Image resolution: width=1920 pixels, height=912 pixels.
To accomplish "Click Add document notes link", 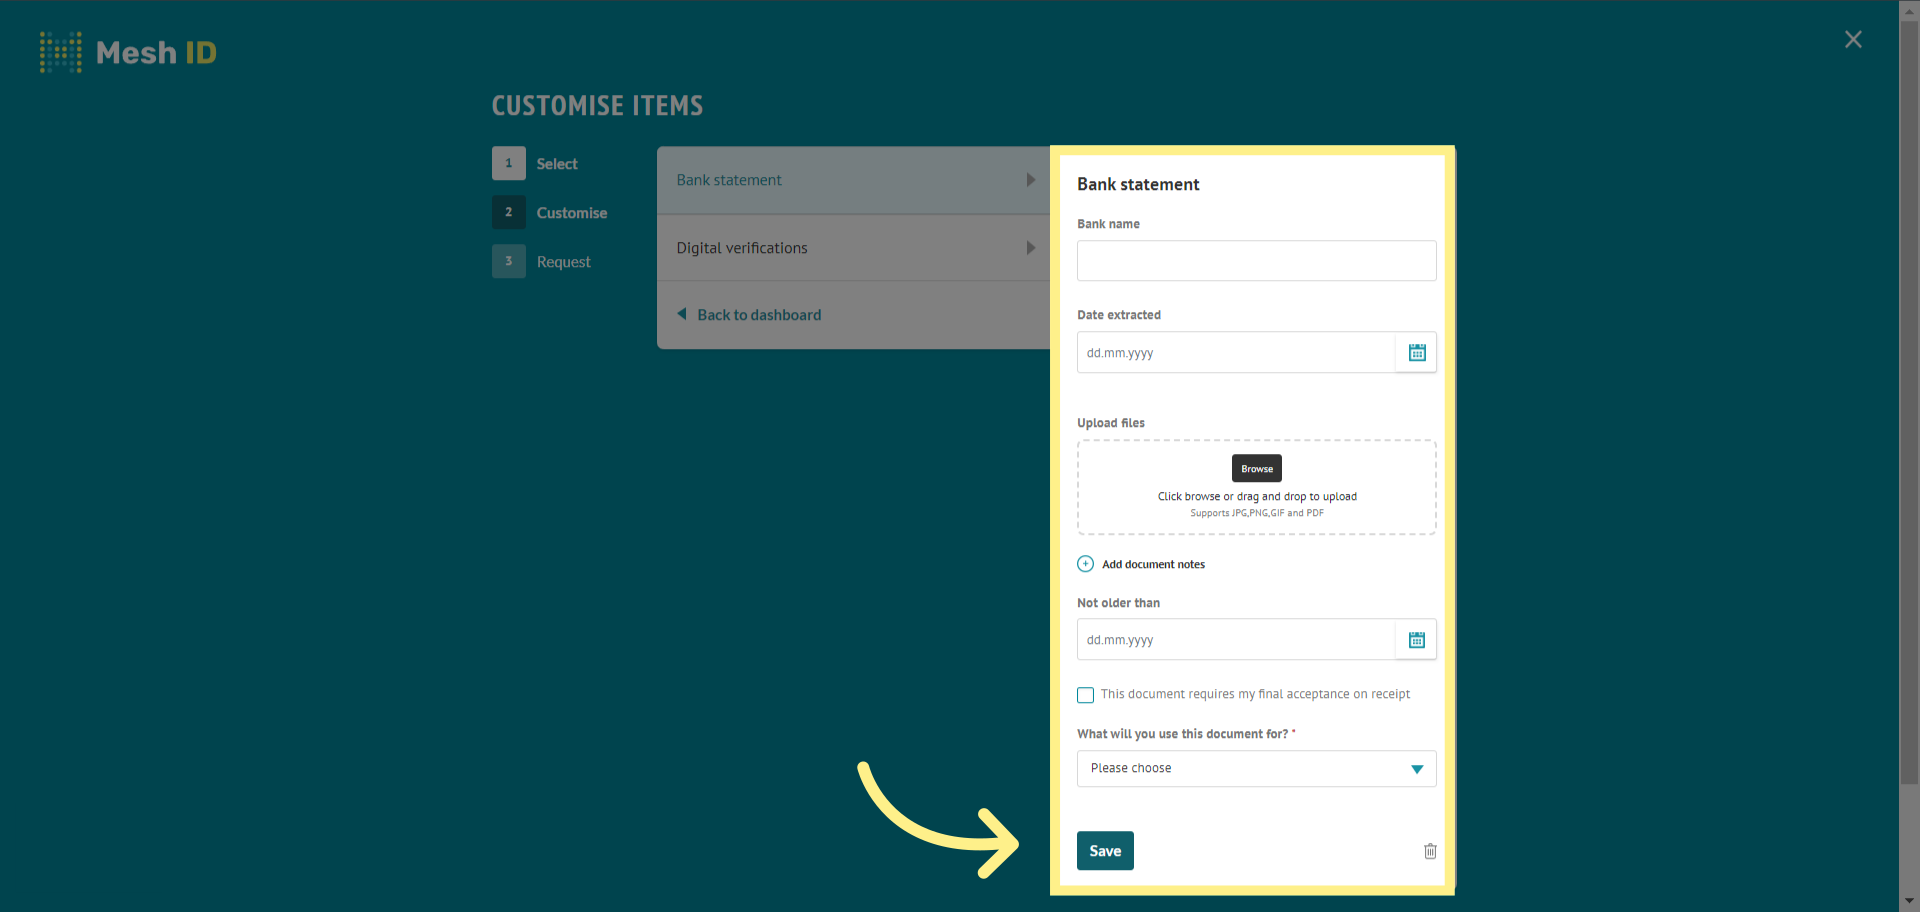I will pyautogui.click(x=1153, y=564).
